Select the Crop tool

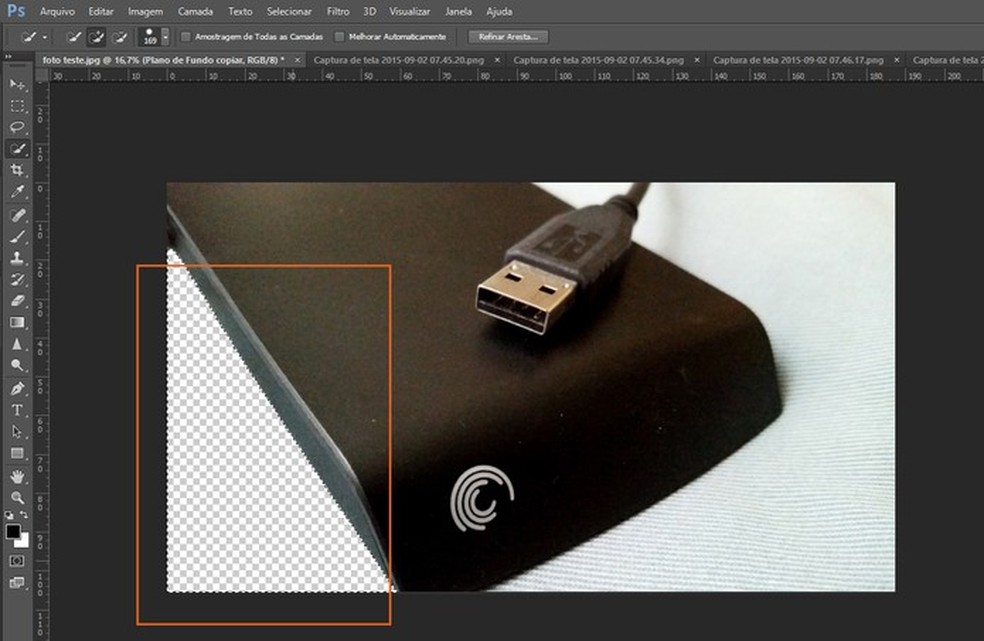[17, 170]
